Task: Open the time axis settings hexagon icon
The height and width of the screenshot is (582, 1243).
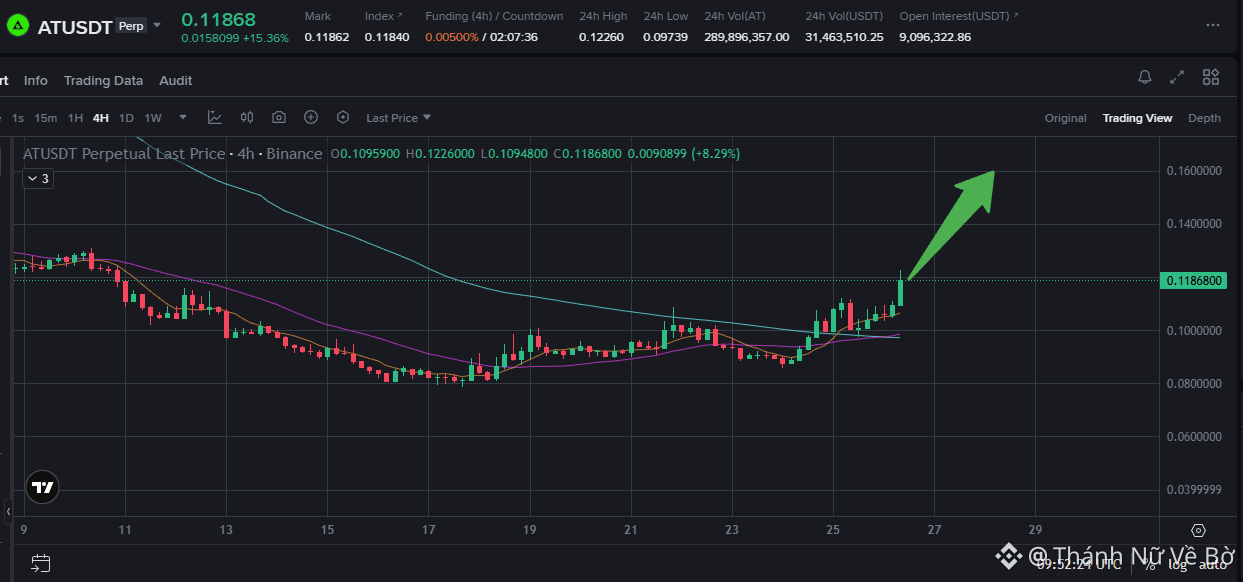Action: pyautogui.click(x=1199, y=530)
